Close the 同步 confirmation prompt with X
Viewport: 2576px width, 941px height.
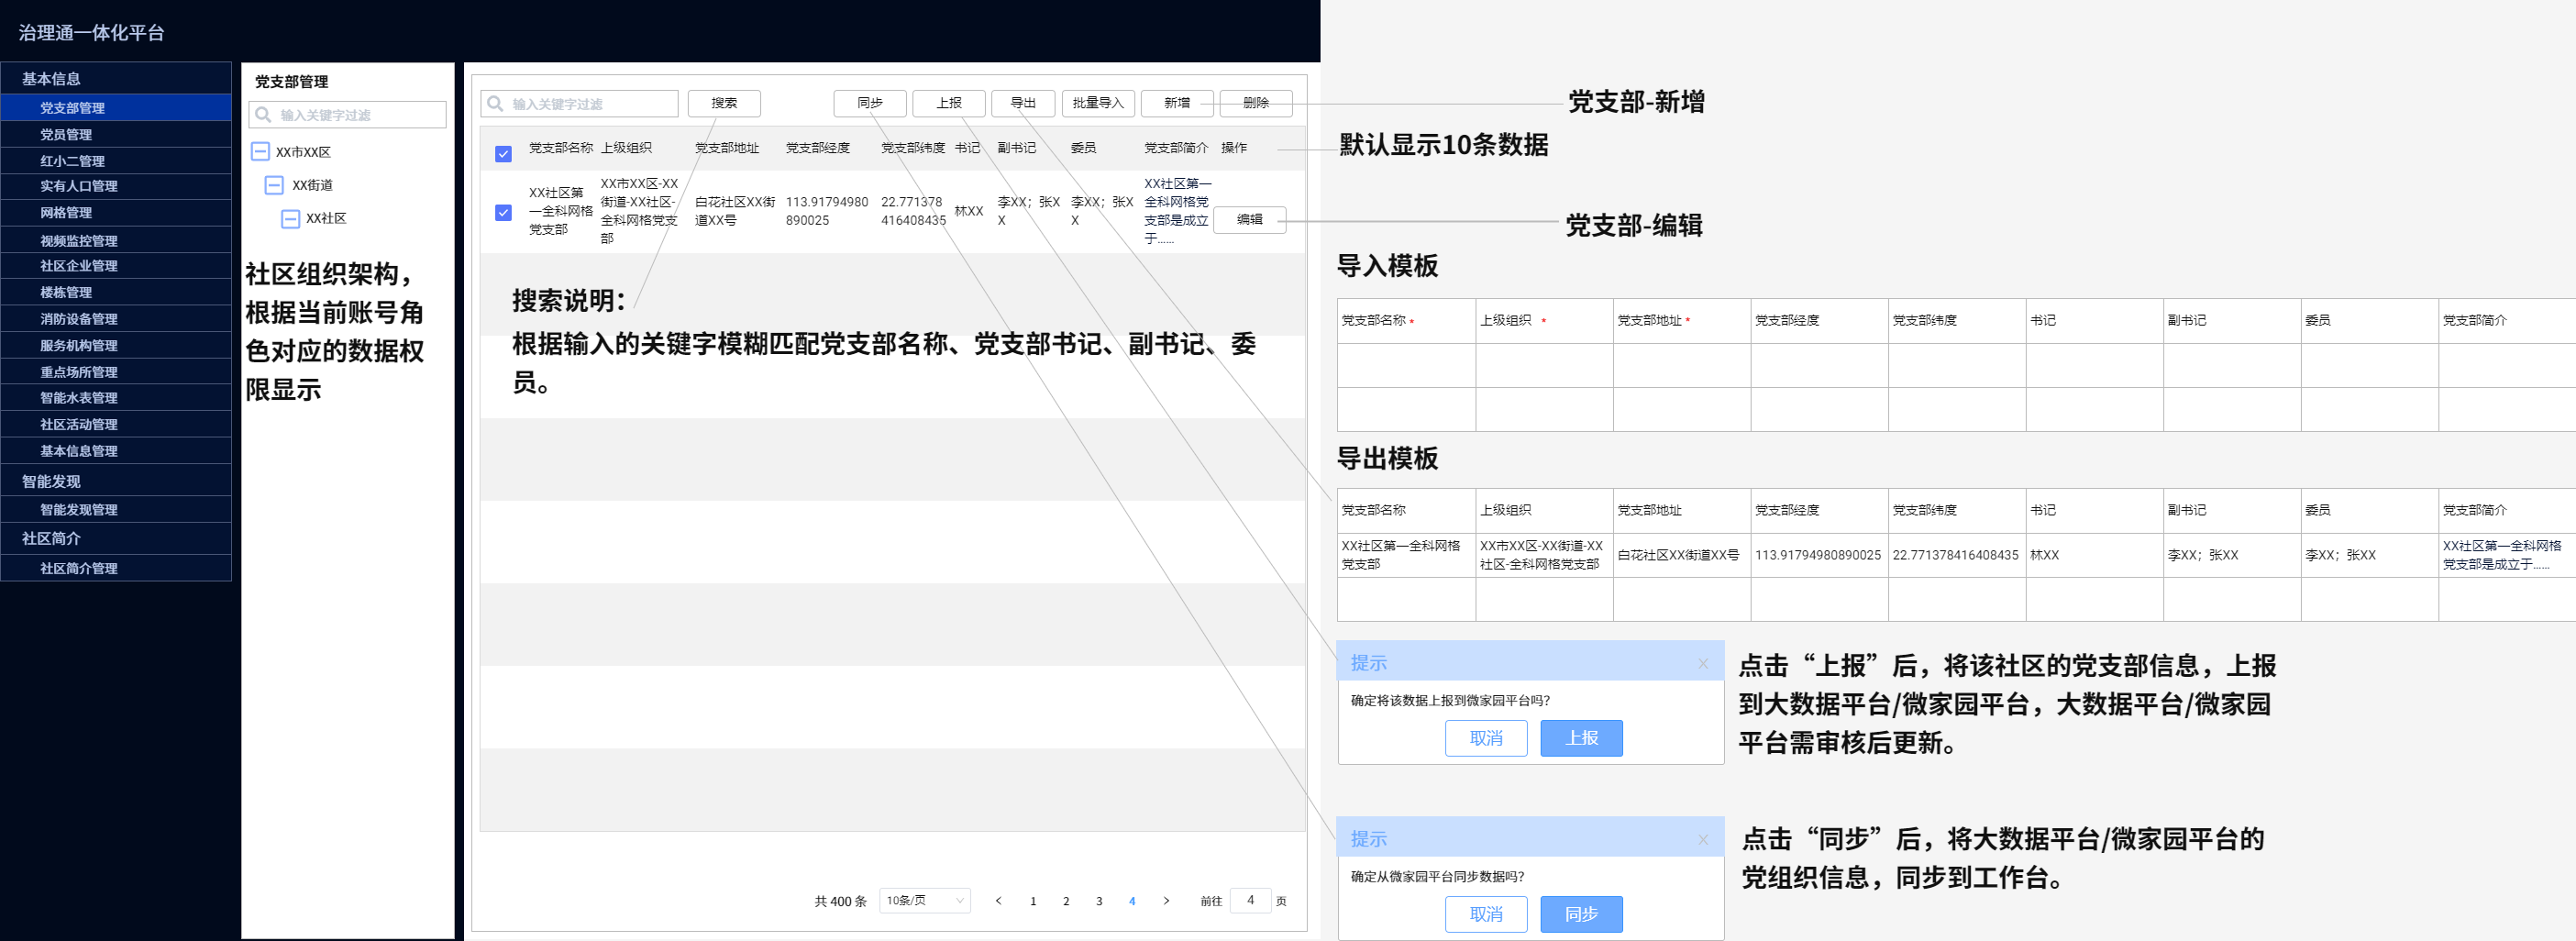[1703, 840]
